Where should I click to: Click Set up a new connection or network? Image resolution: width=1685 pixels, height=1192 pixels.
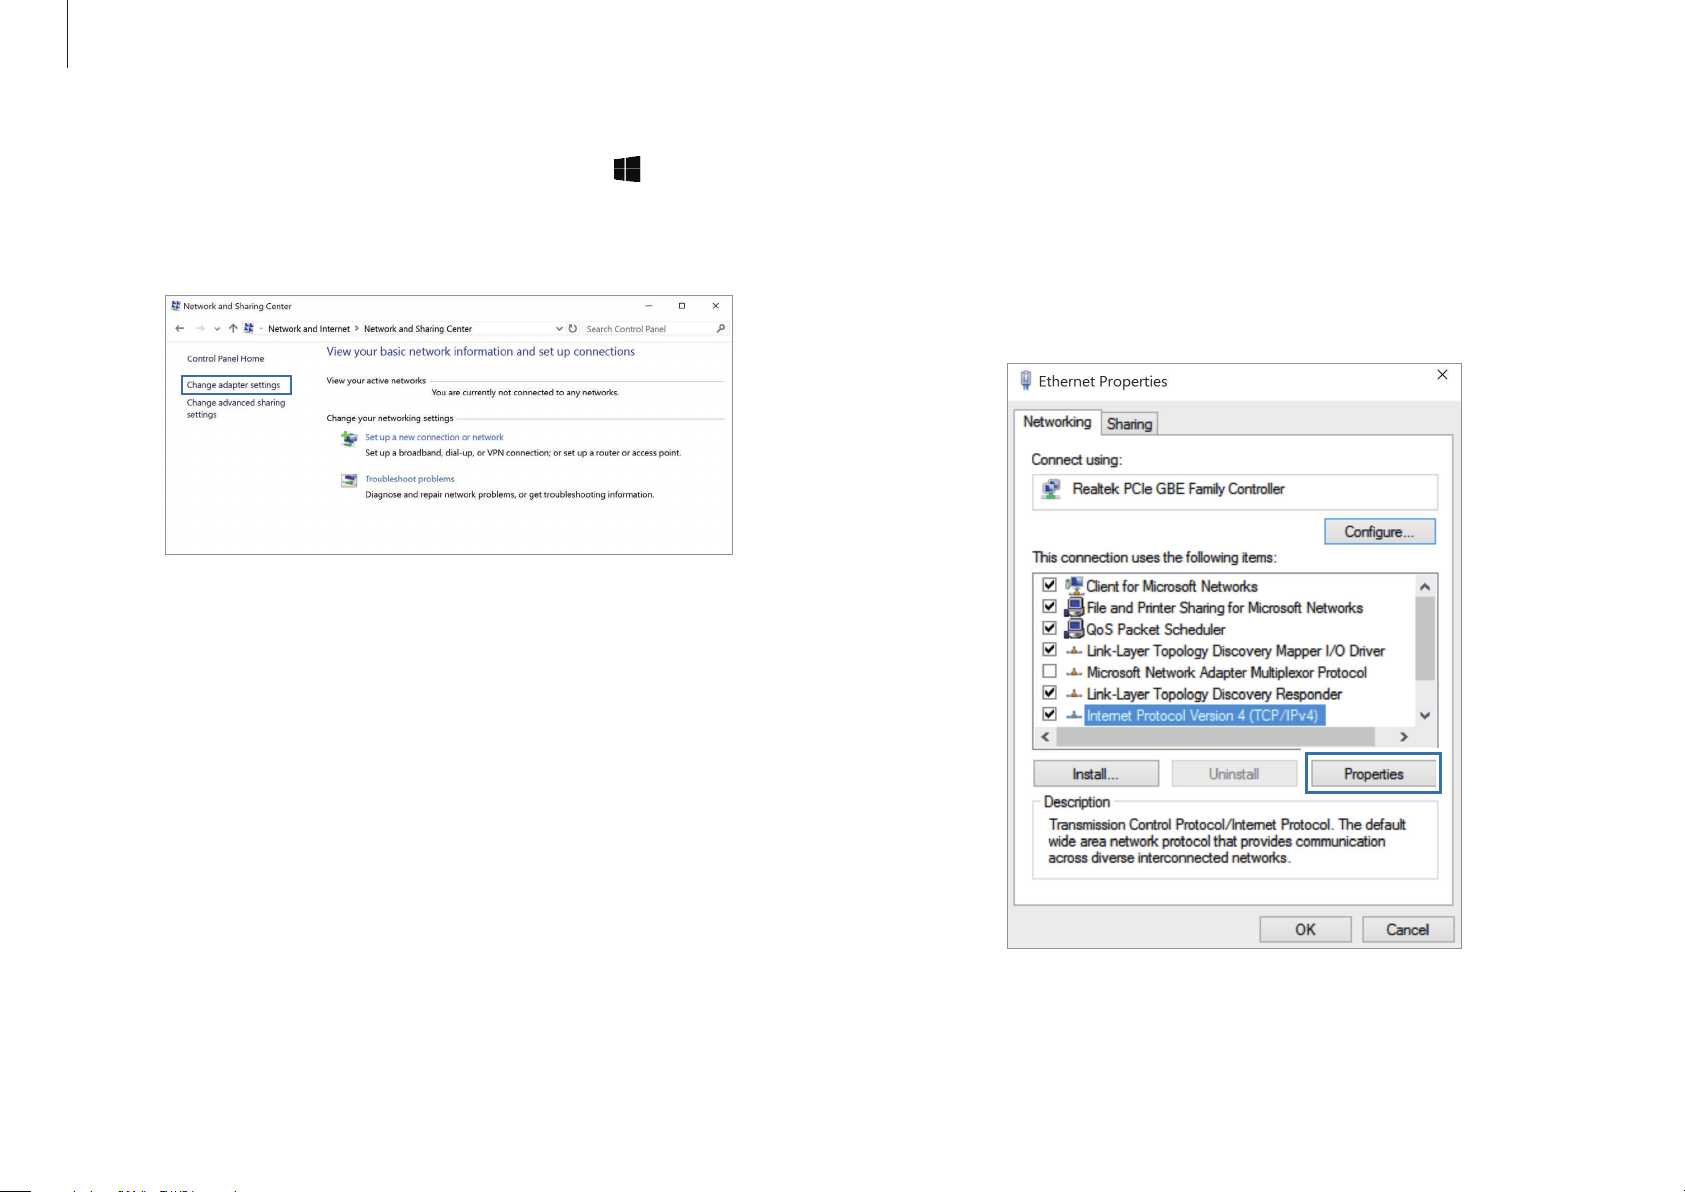point(434,437)
